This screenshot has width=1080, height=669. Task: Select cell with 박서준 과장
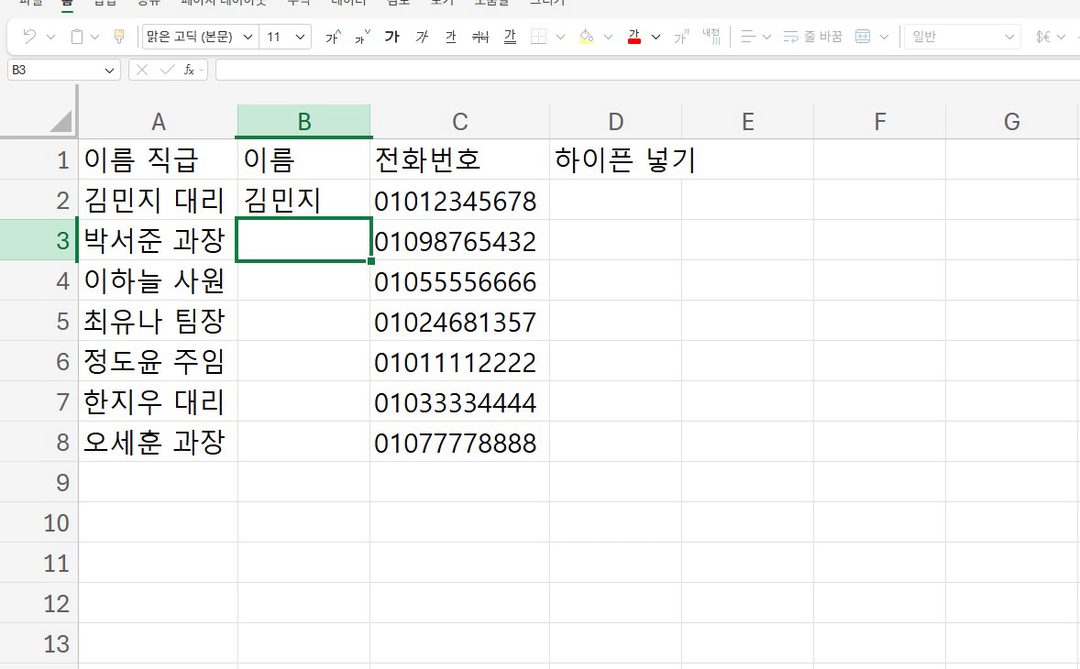pyautogui.click(x=158, y=240)
